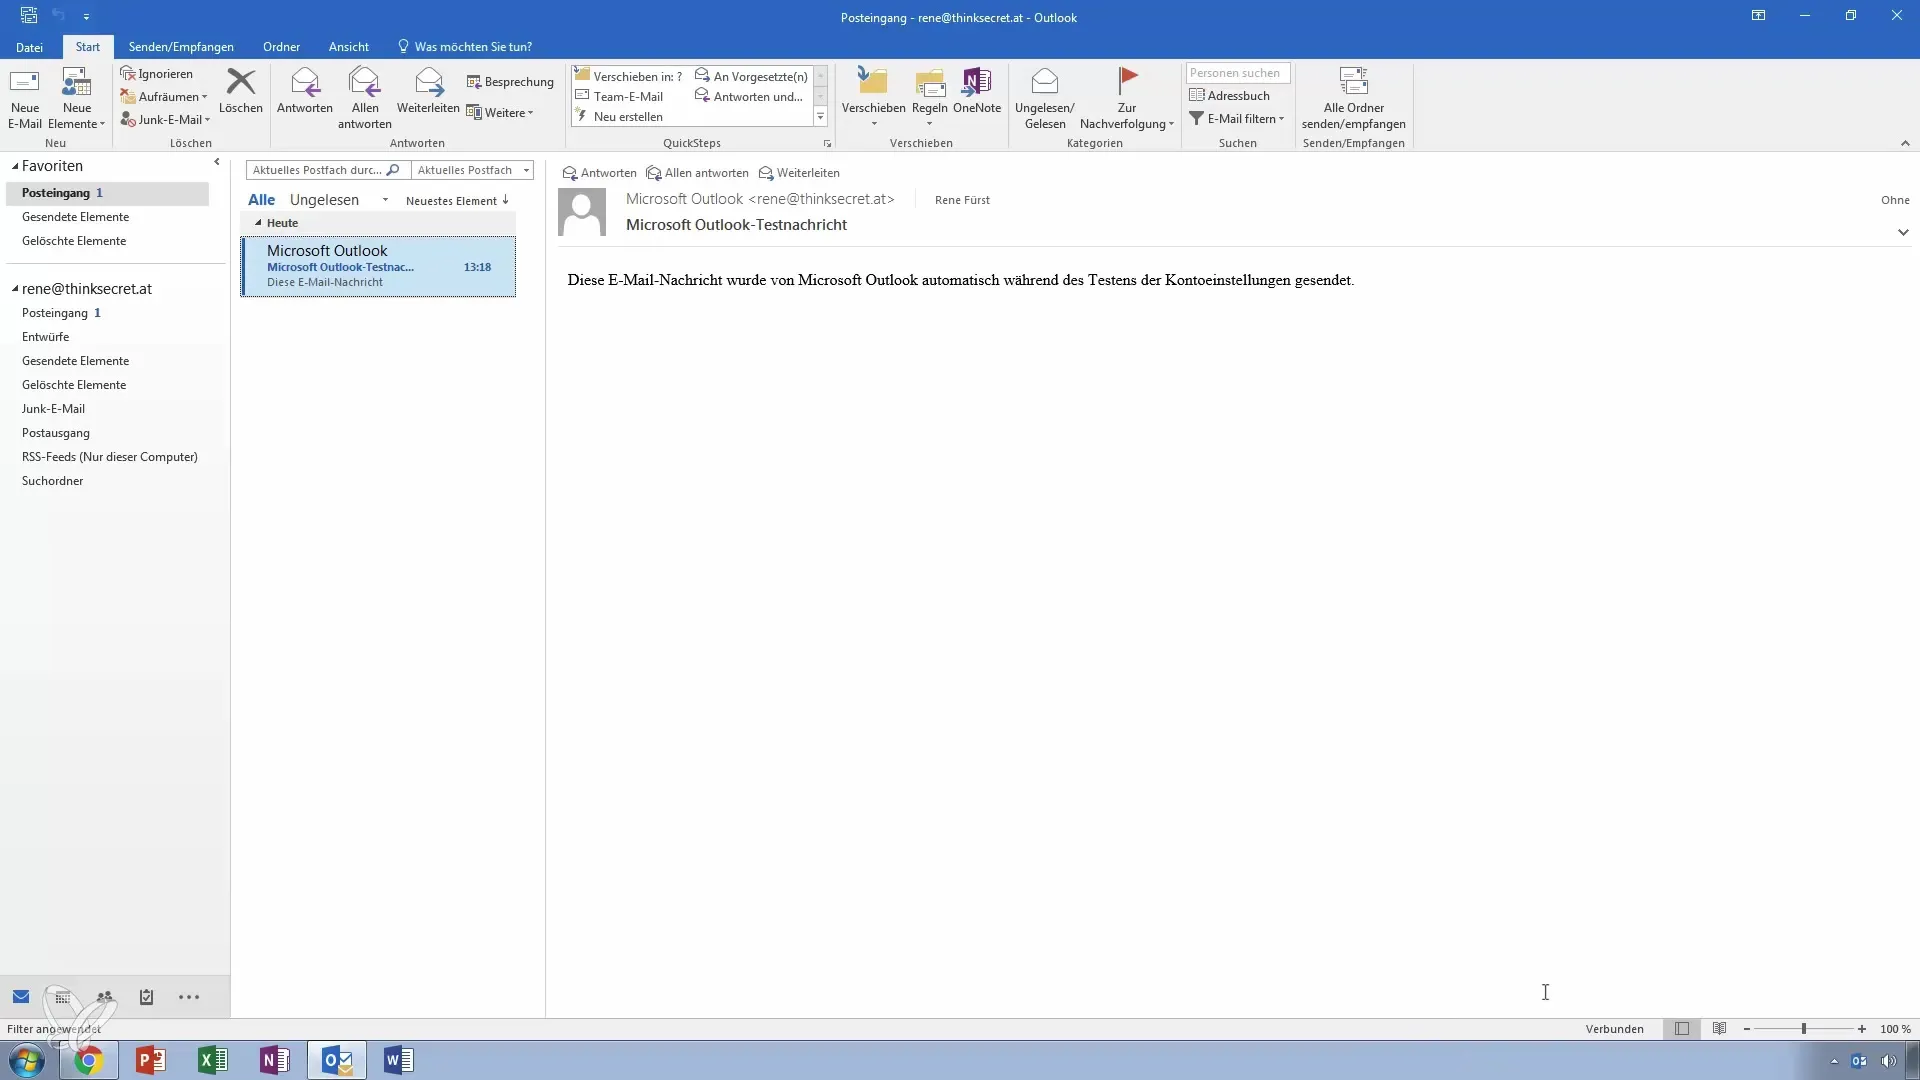Toggle Neuestes Element sort order

[x=457, y=201]
